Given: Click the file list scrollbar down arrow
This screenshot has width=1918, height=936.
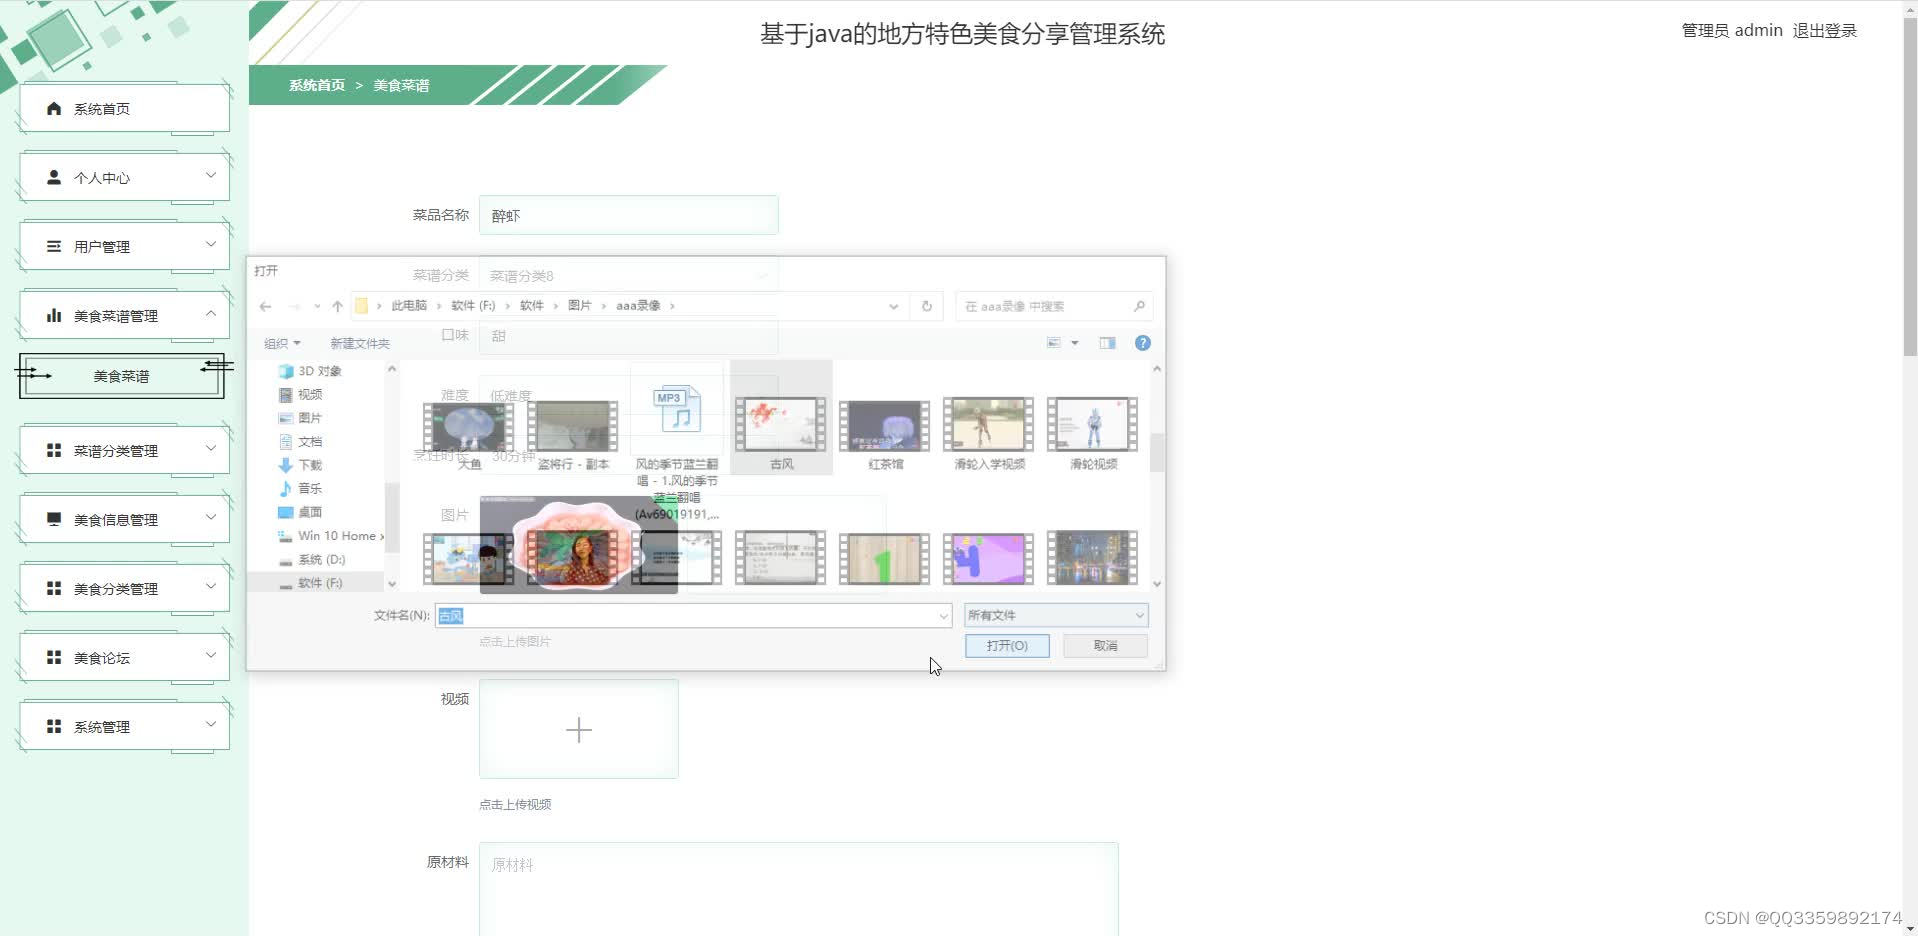Looking at the screenshot, I should (1157, 584).
